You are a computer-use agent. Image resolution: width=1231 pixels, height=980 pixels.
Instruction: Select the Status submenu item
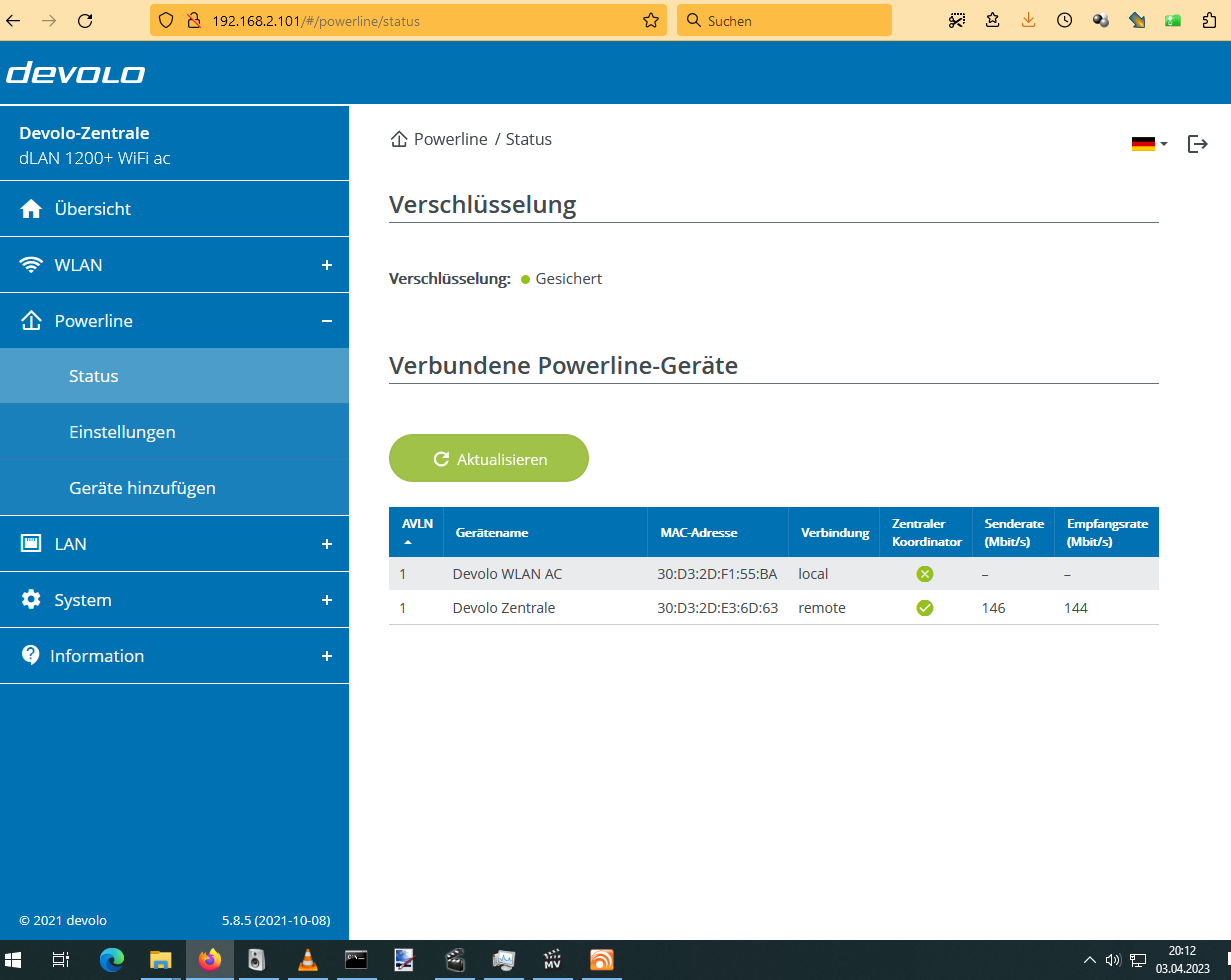point(174,376)
